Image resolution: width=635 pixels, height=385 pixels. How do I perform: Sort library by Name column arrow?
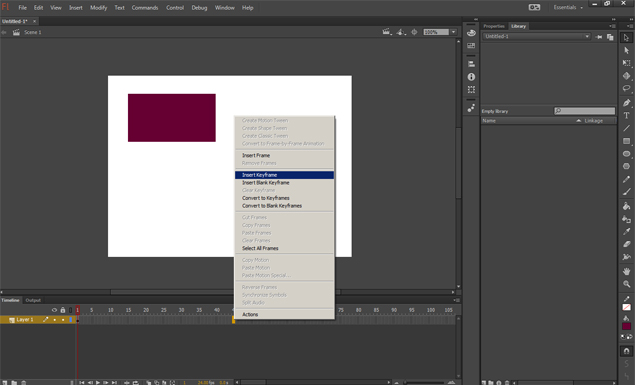[578, 121]
